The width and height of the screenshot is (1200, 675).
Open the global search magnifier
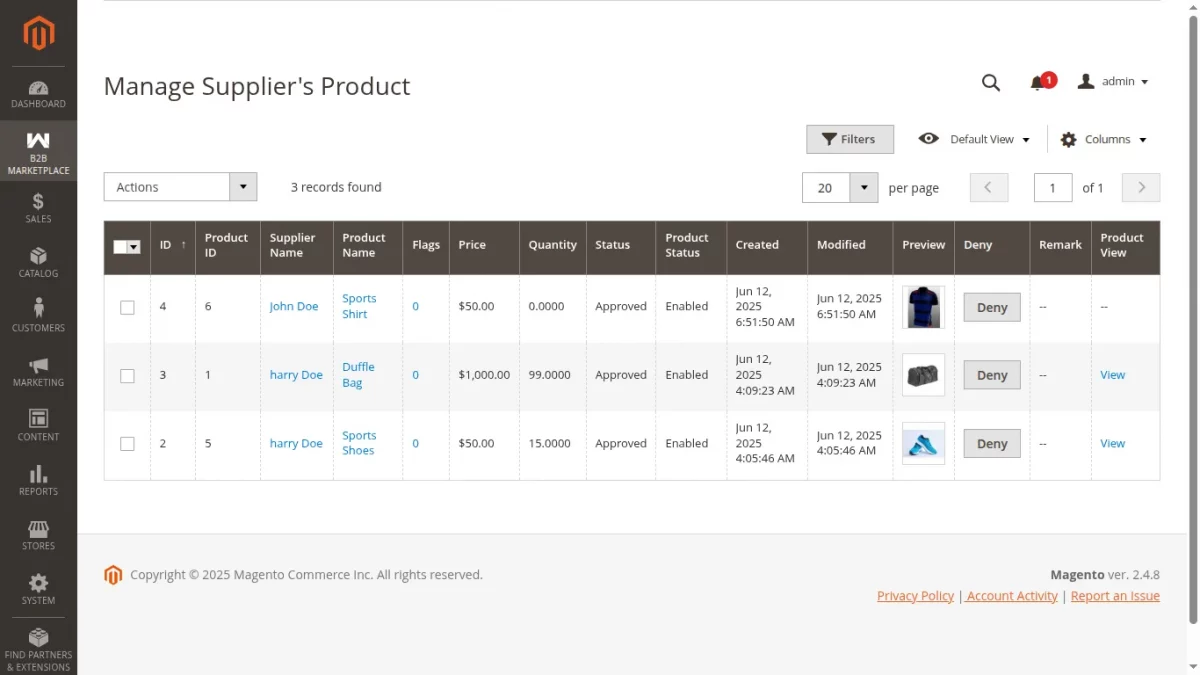(990, 83)
